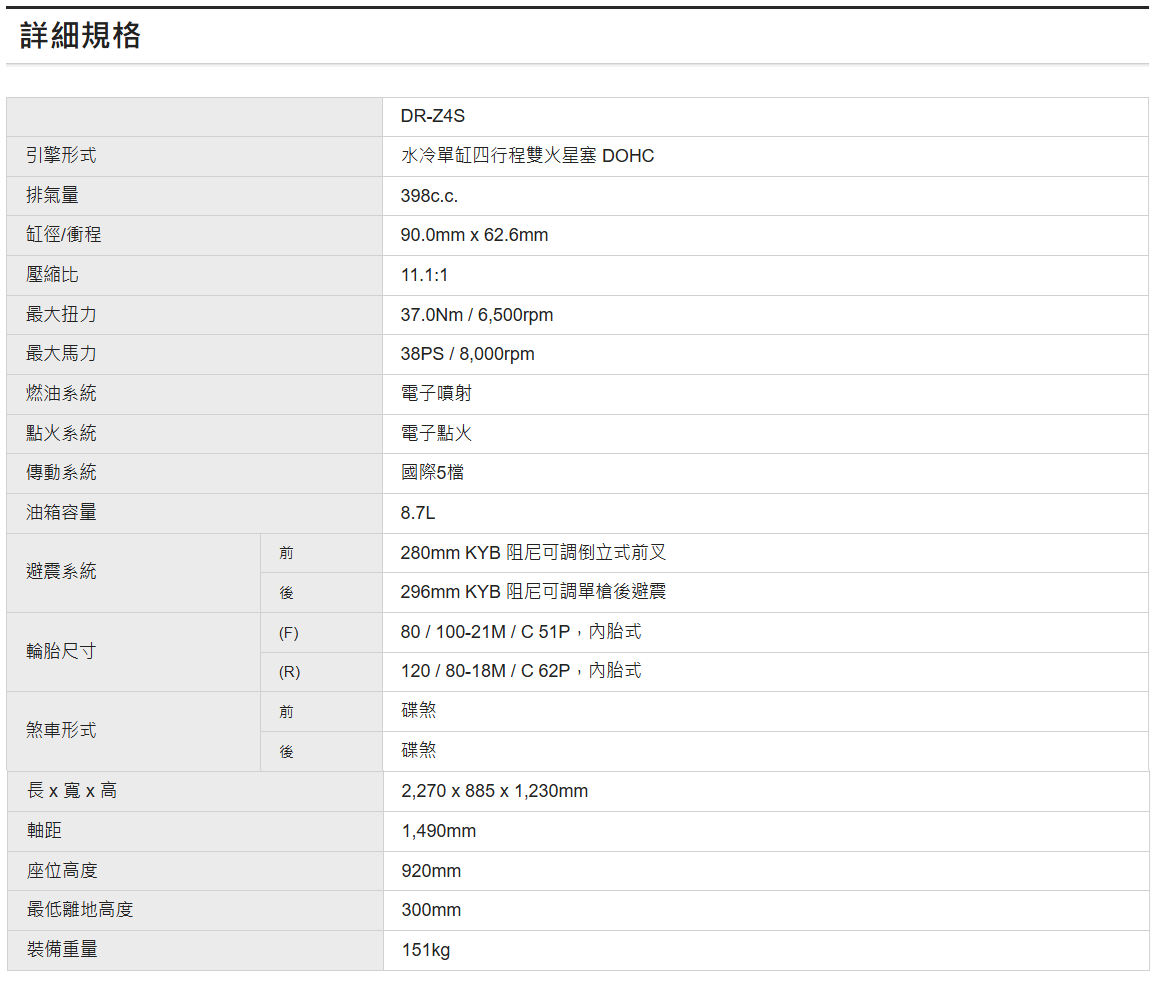Select the DR-Z4S model header cell

tap(433, 116)
